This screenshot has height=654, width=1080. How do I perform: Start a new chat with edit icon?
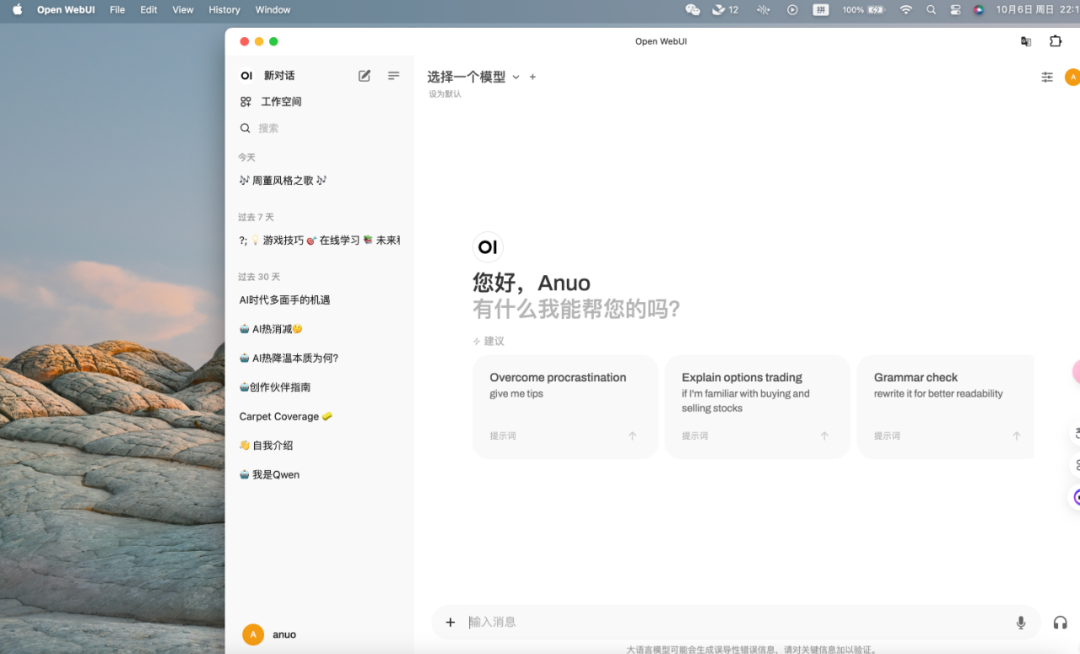tap(364, 76)
